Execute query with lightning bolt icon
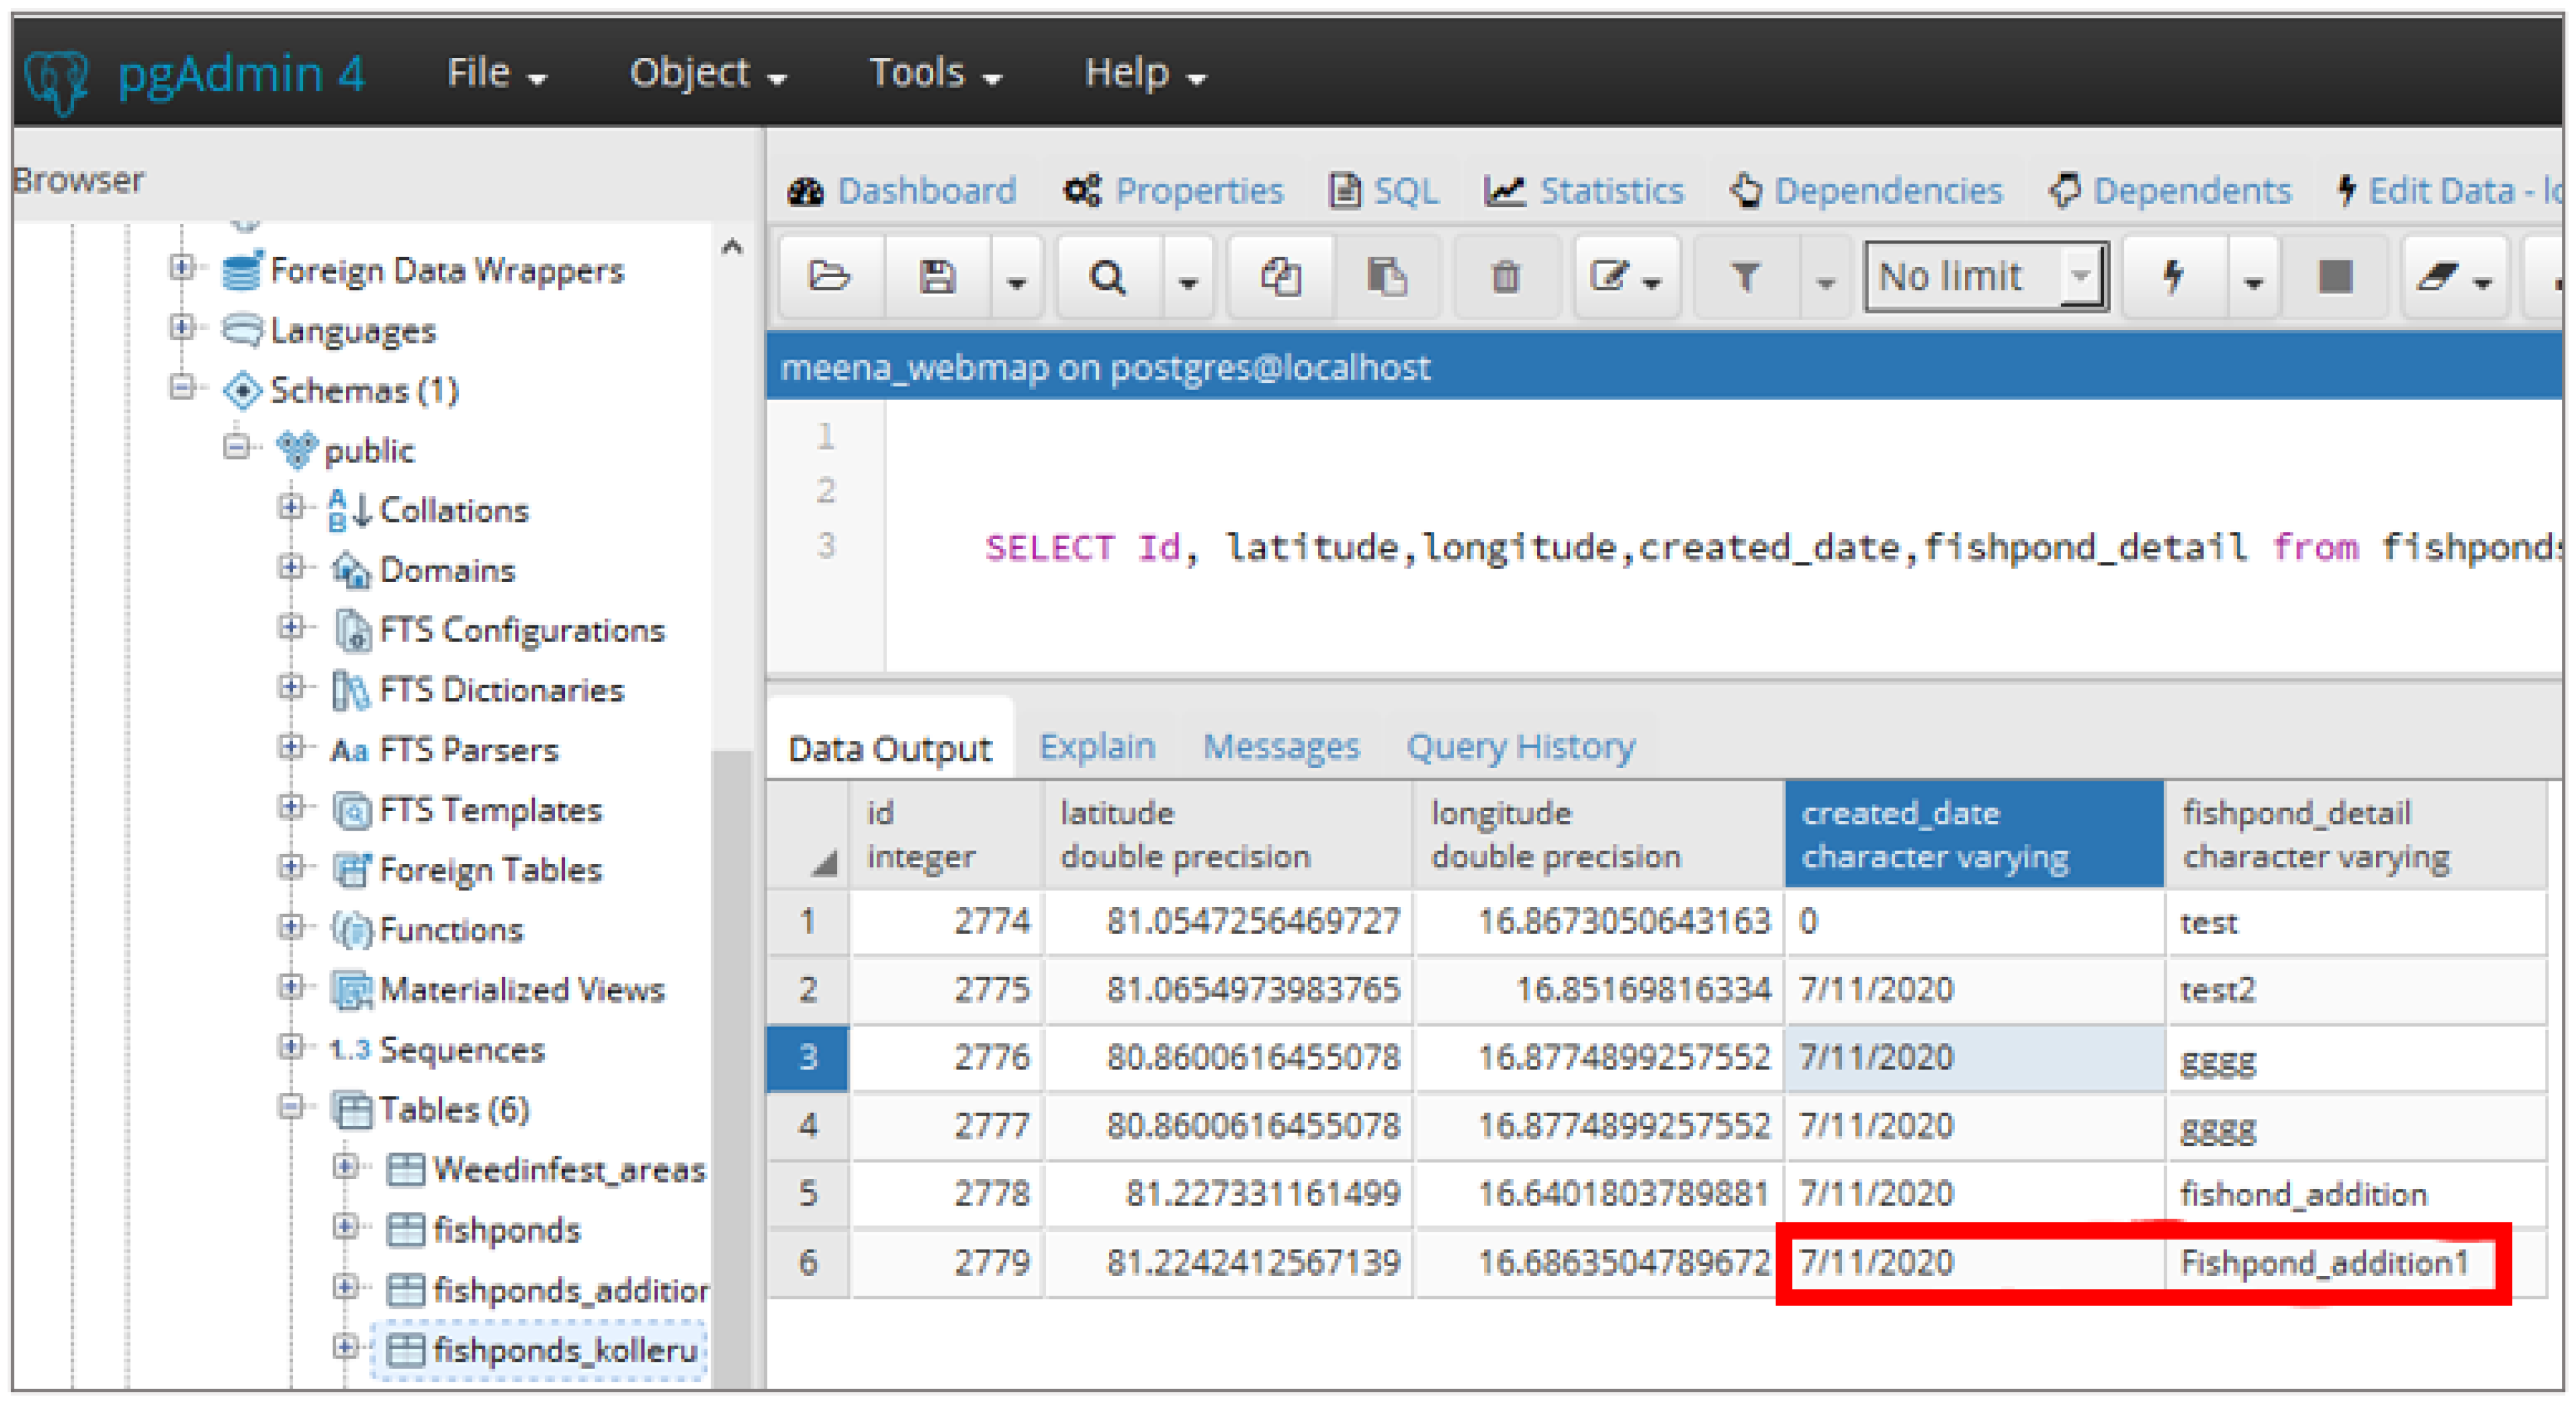 [2173, 276]
